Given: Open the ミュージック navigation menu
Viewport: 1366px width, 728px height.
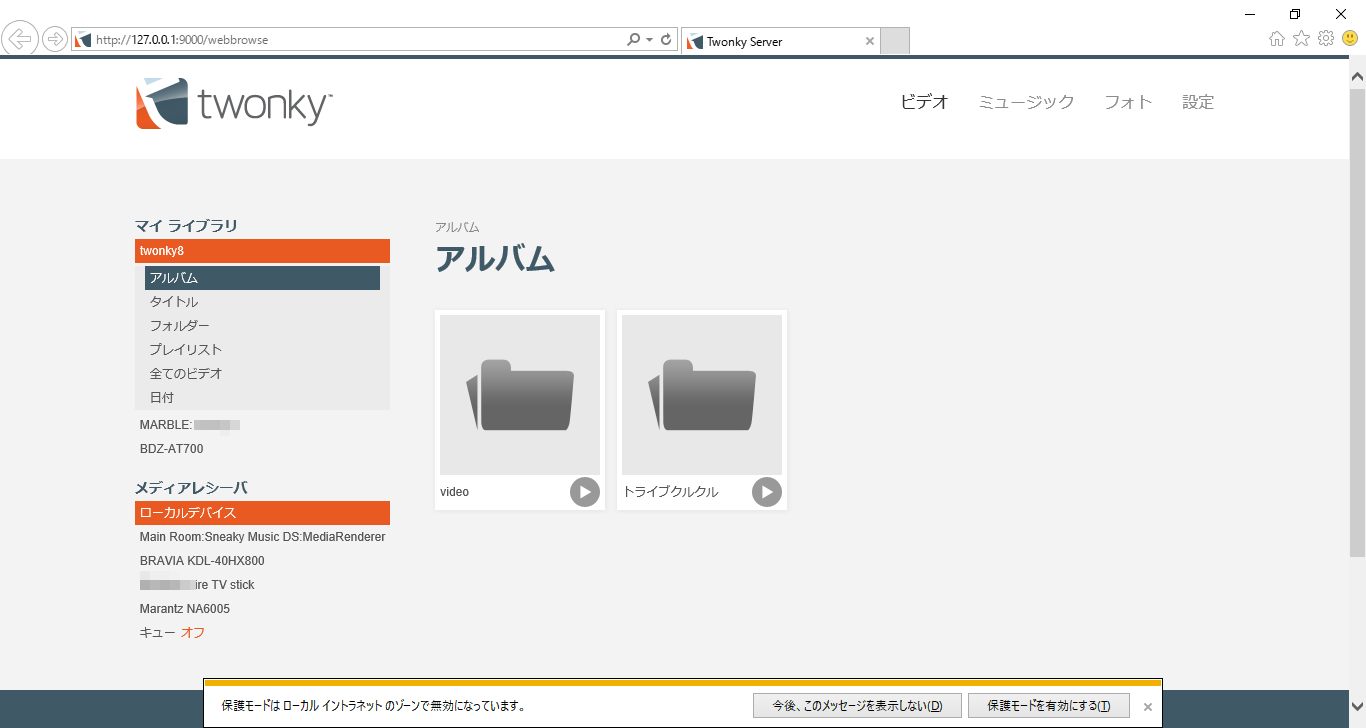Looking at the screenshot, I should 1026,102.
